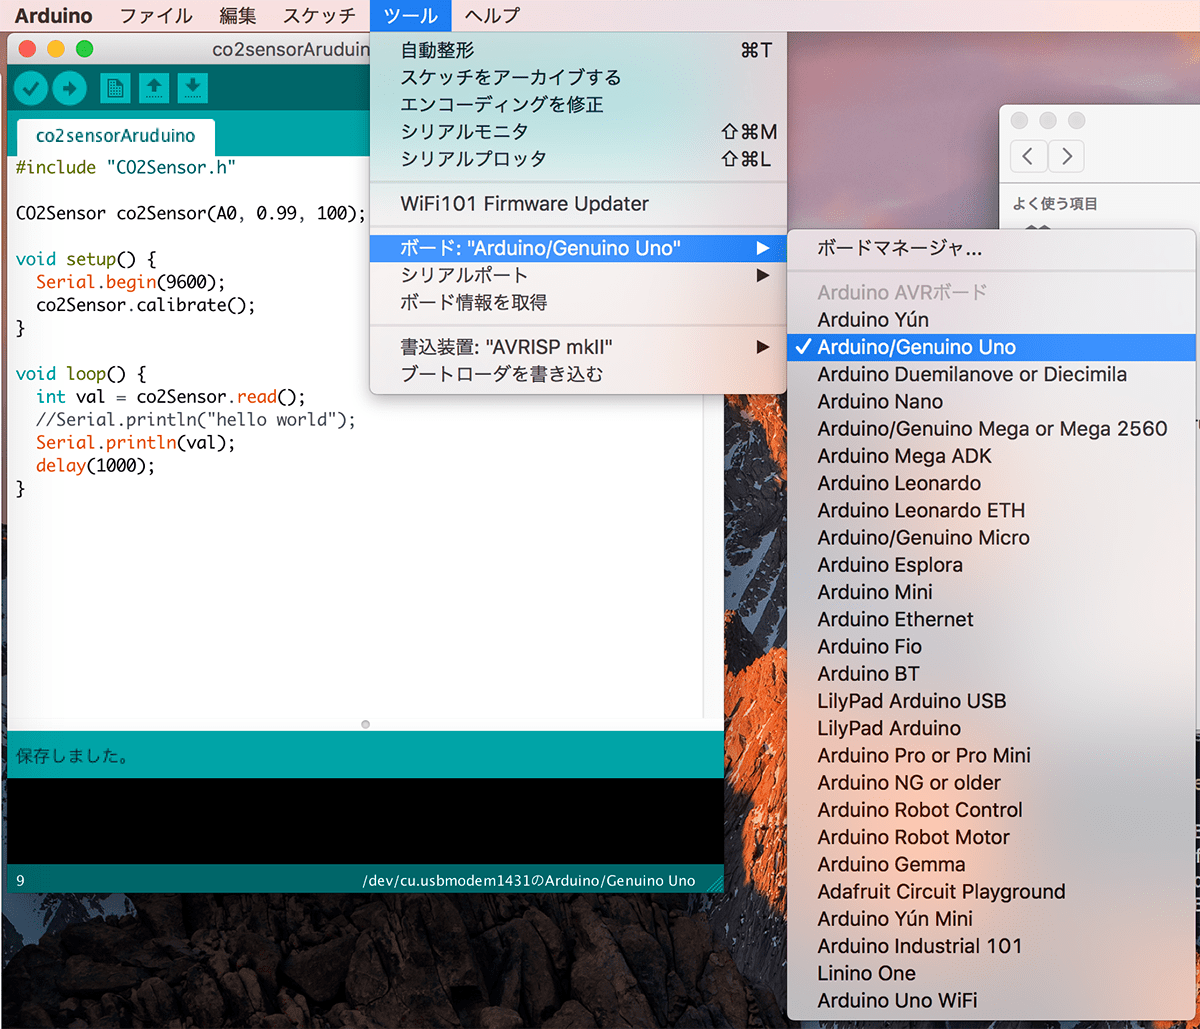Screen dimensions: 1200x1029
Task: Open the ヘルプ menu
Action: [492, 16]
